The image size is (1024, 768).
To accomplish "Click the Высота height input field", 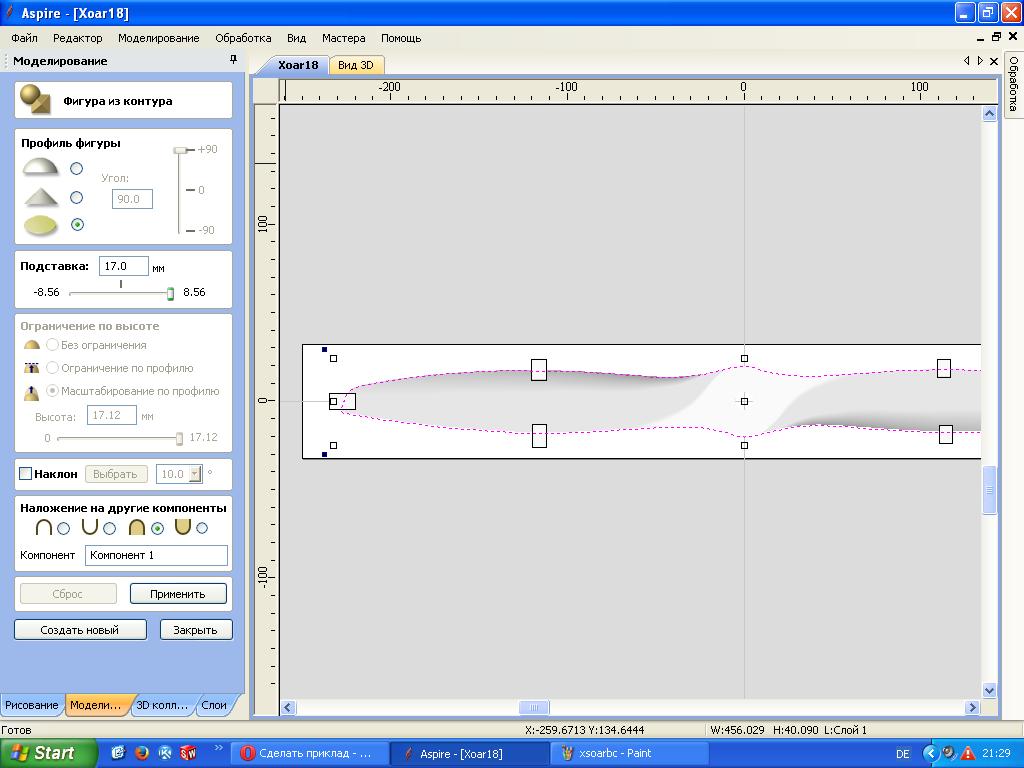I will point(112,415).
